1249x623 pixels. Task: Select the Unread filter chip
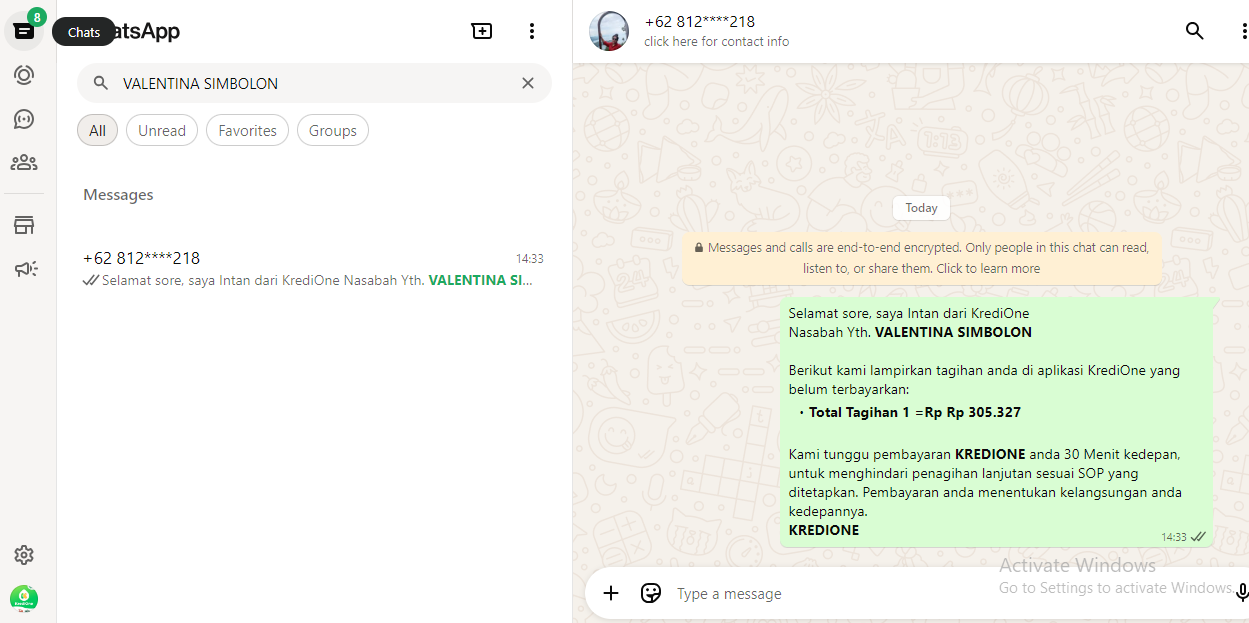pyautogui.click(x=162, y=130)
